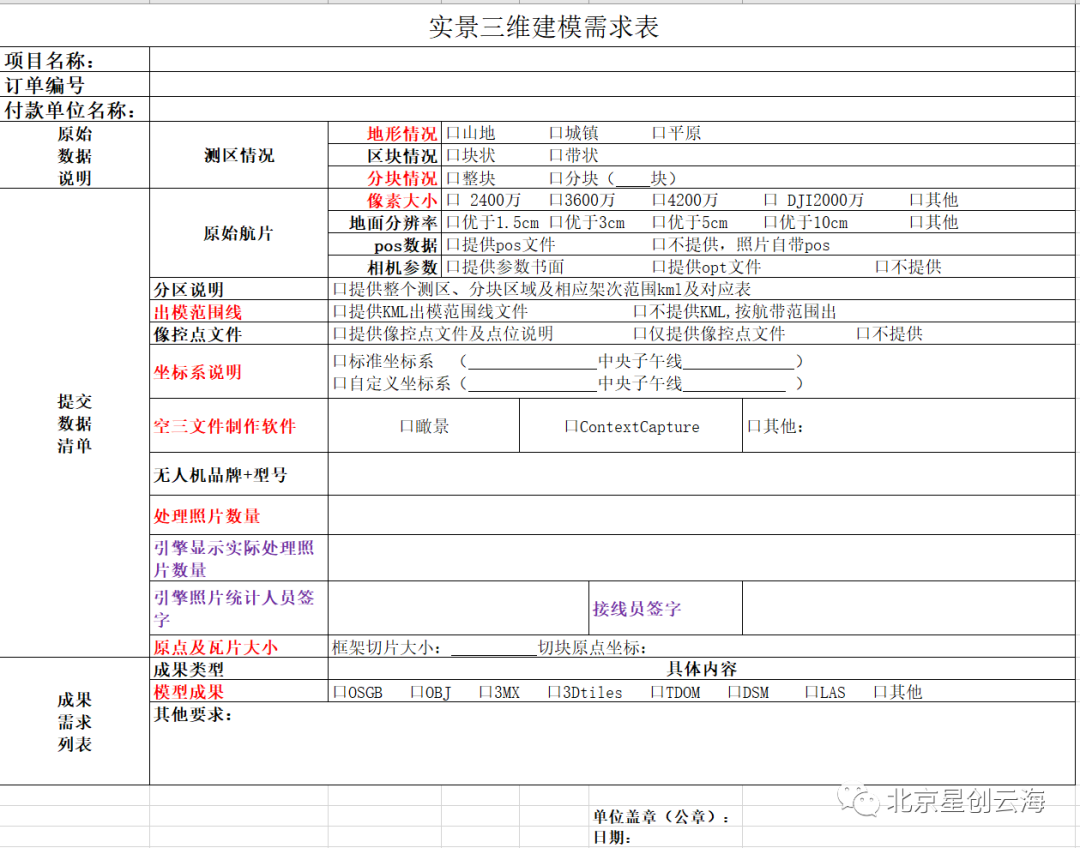The width and height of the screenshot is (1080, 848).
Task: Click the 具体内容 header cell
Action: 701,669
